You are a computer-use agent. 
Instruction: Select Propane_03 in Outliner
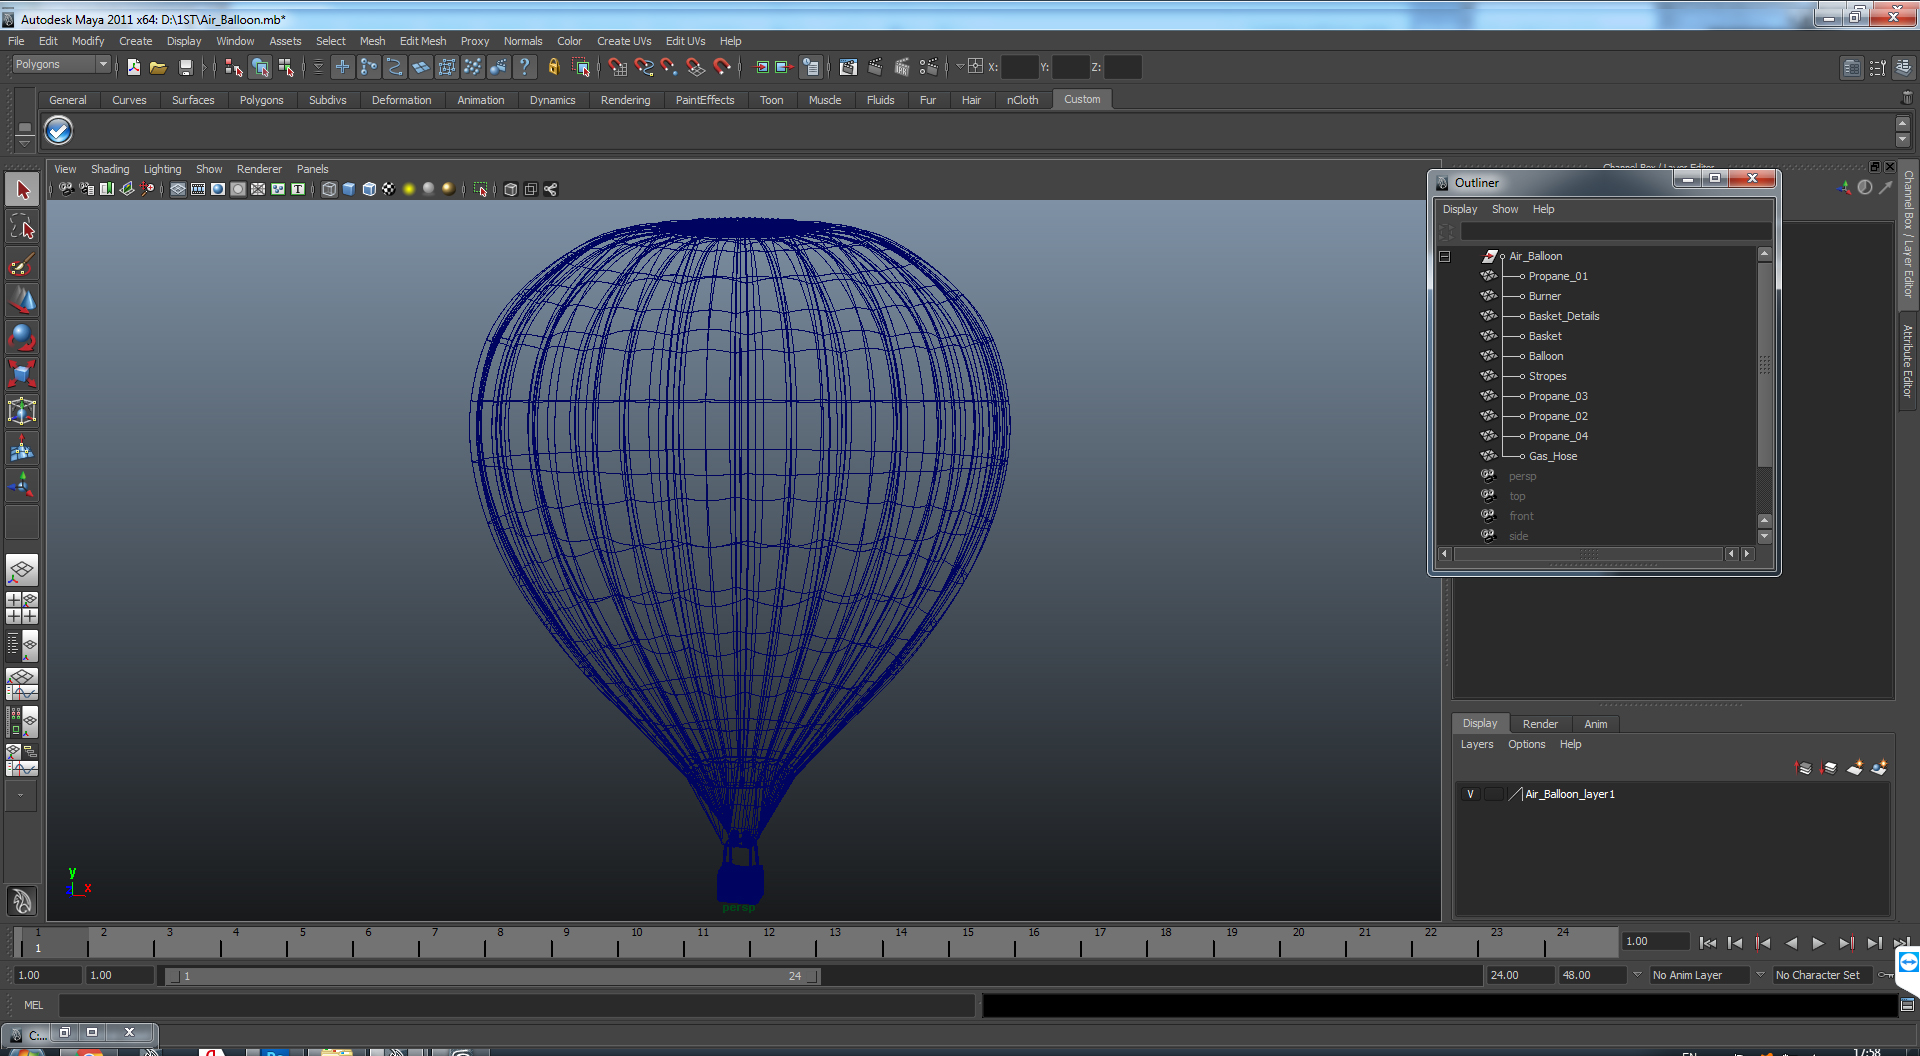click(1558, 396)
